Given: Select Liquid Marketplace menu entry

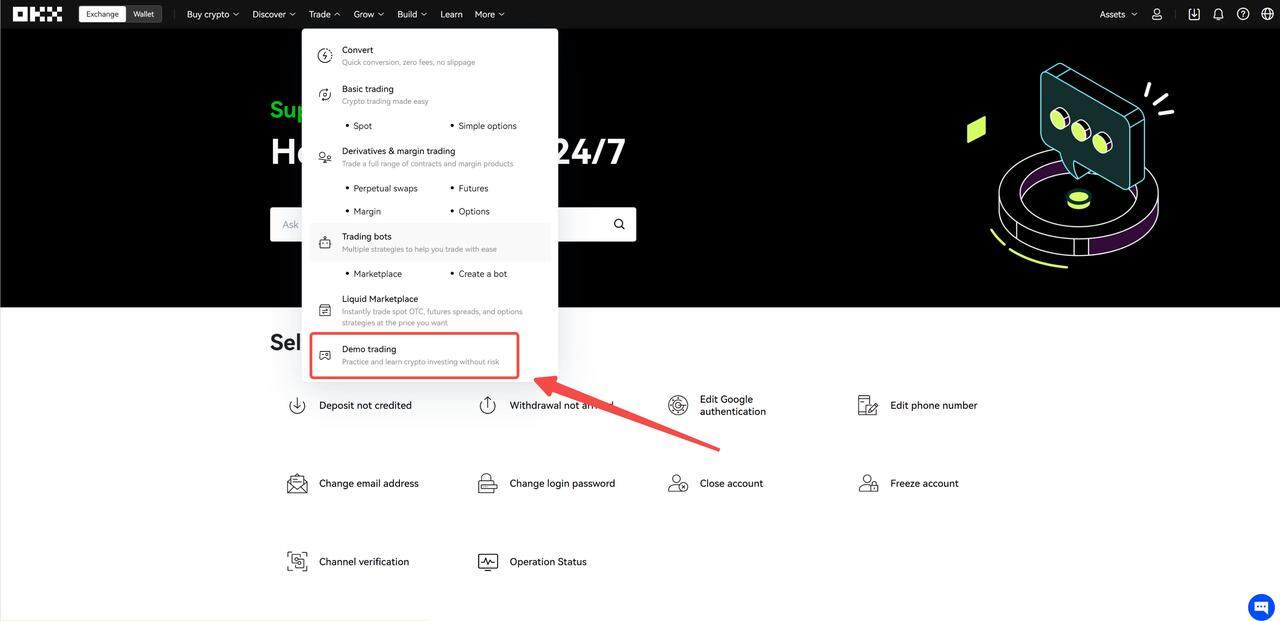Looking at the screenshot, I should click(430, 311).
